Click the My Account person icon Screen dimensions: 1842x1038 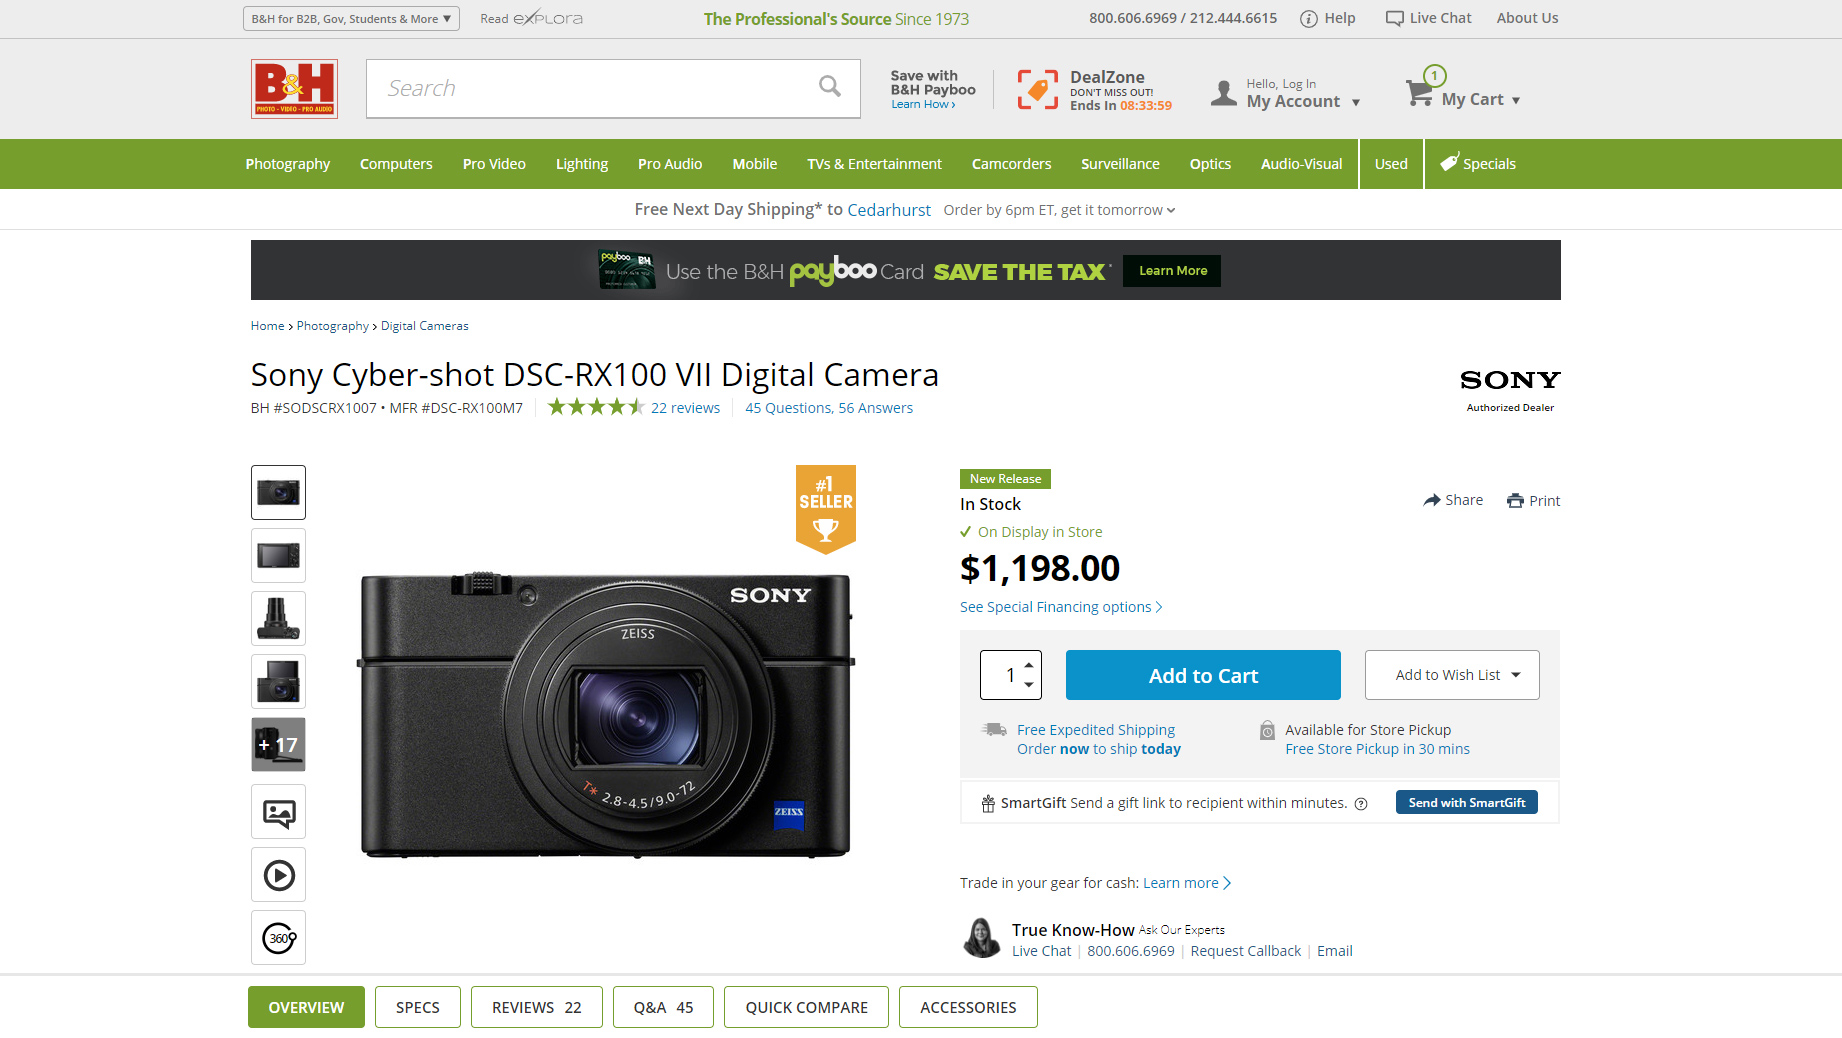coord(1224,93)
